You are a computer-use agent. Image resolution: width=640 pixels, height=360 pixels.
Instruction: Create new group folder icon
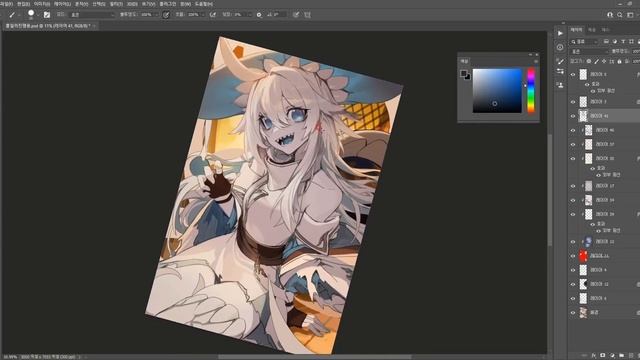pos(621,356)
